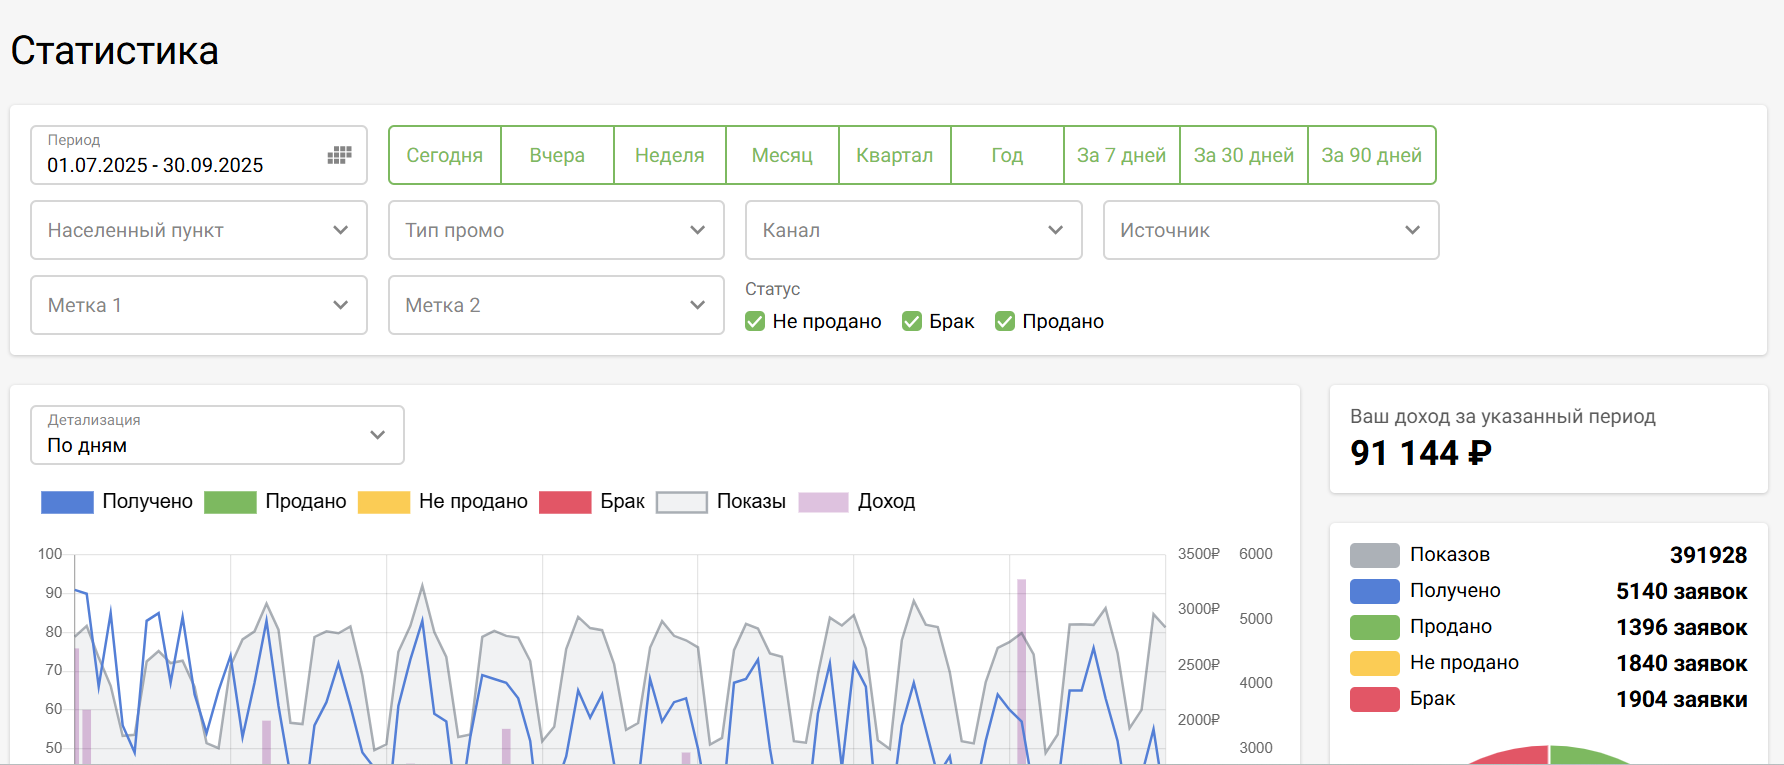Toggle the Получено blue legend swatch
This screenshot has width=1784, height=765.
pyautogui.click(x=67, y=502)
